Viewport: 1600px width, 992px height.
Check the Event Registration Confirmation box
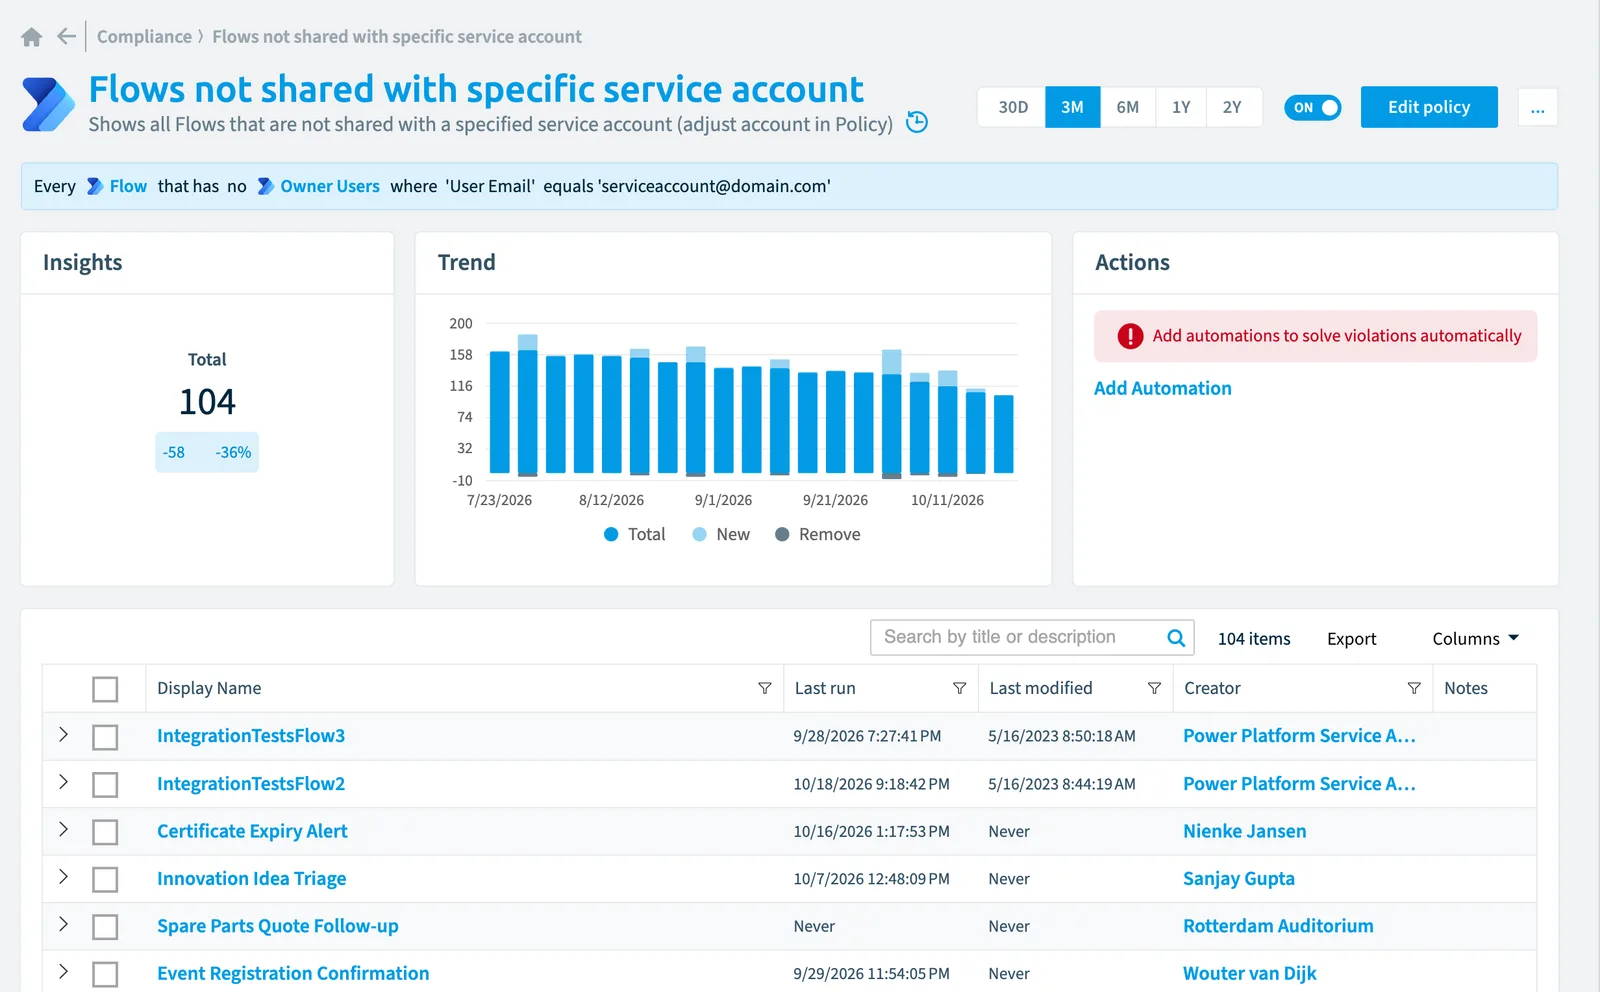105,974
